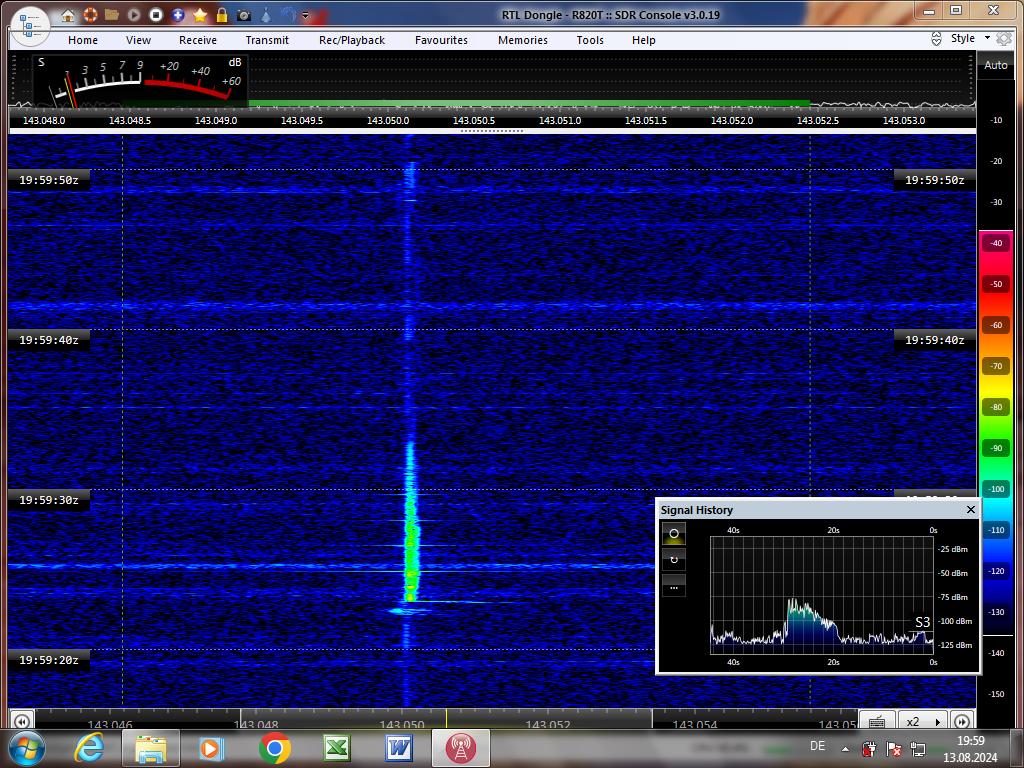Open the View ribbon tab
This screenshot has height=768, width=1024.
pos(138,40)
